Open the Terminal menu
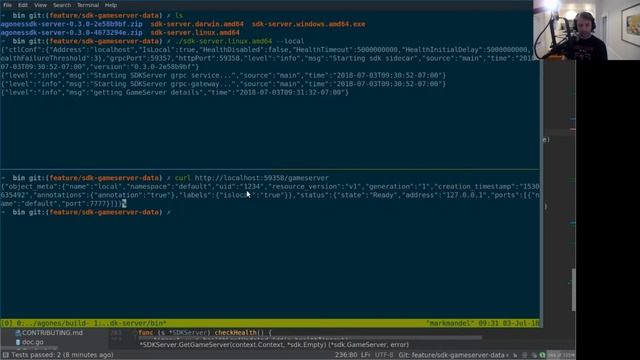The image size is (640, 360). [88, 5]
